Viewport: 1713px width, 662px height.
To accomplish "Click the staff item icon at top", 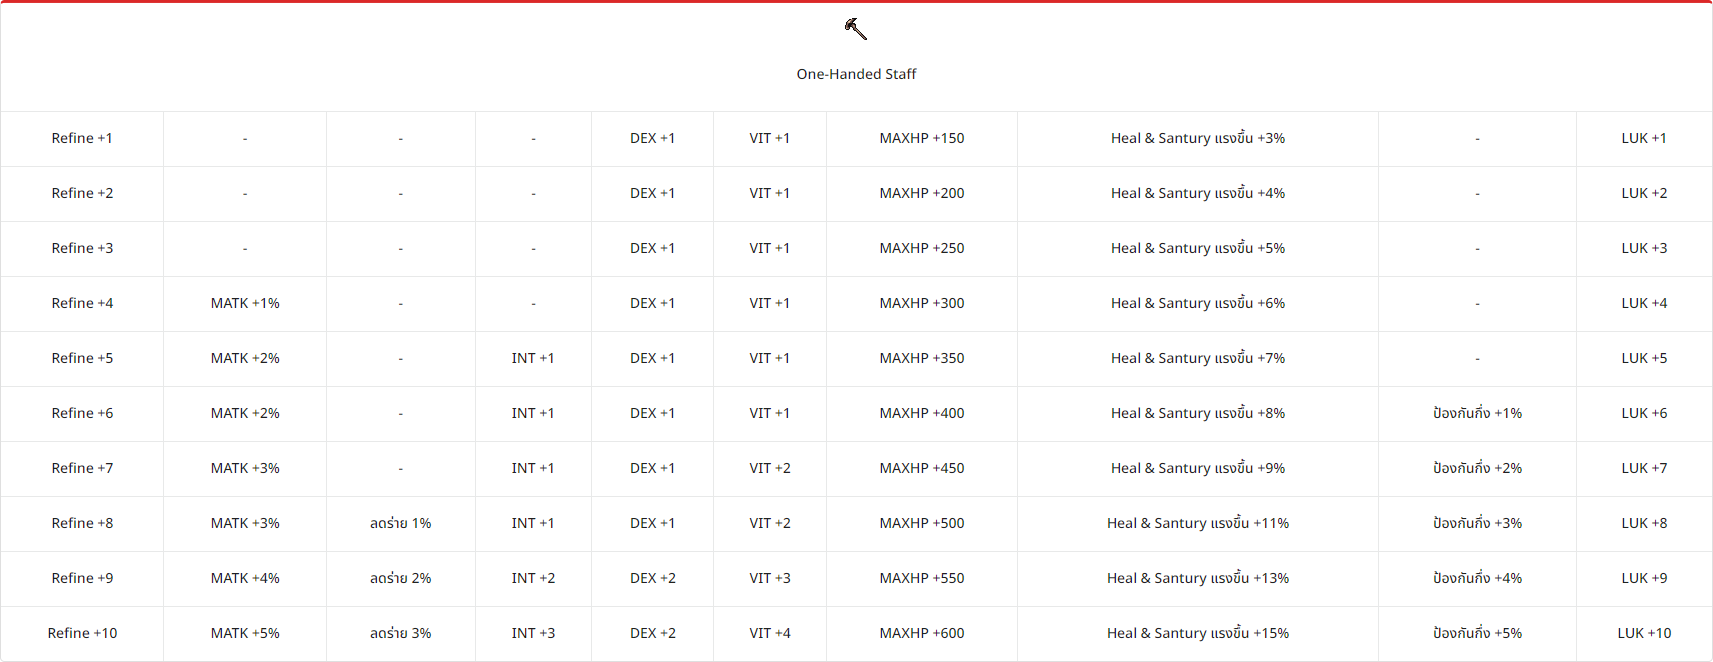I will (856, 29).
